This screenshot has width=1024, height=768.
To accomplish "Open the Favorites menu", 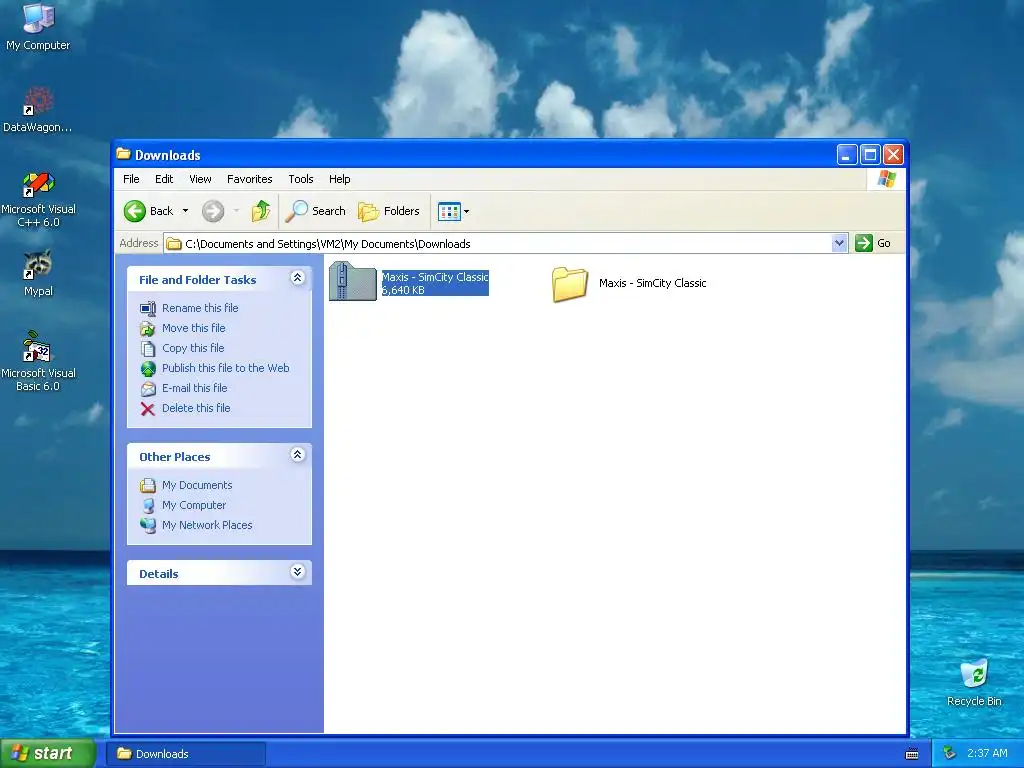I will point(249,179).
